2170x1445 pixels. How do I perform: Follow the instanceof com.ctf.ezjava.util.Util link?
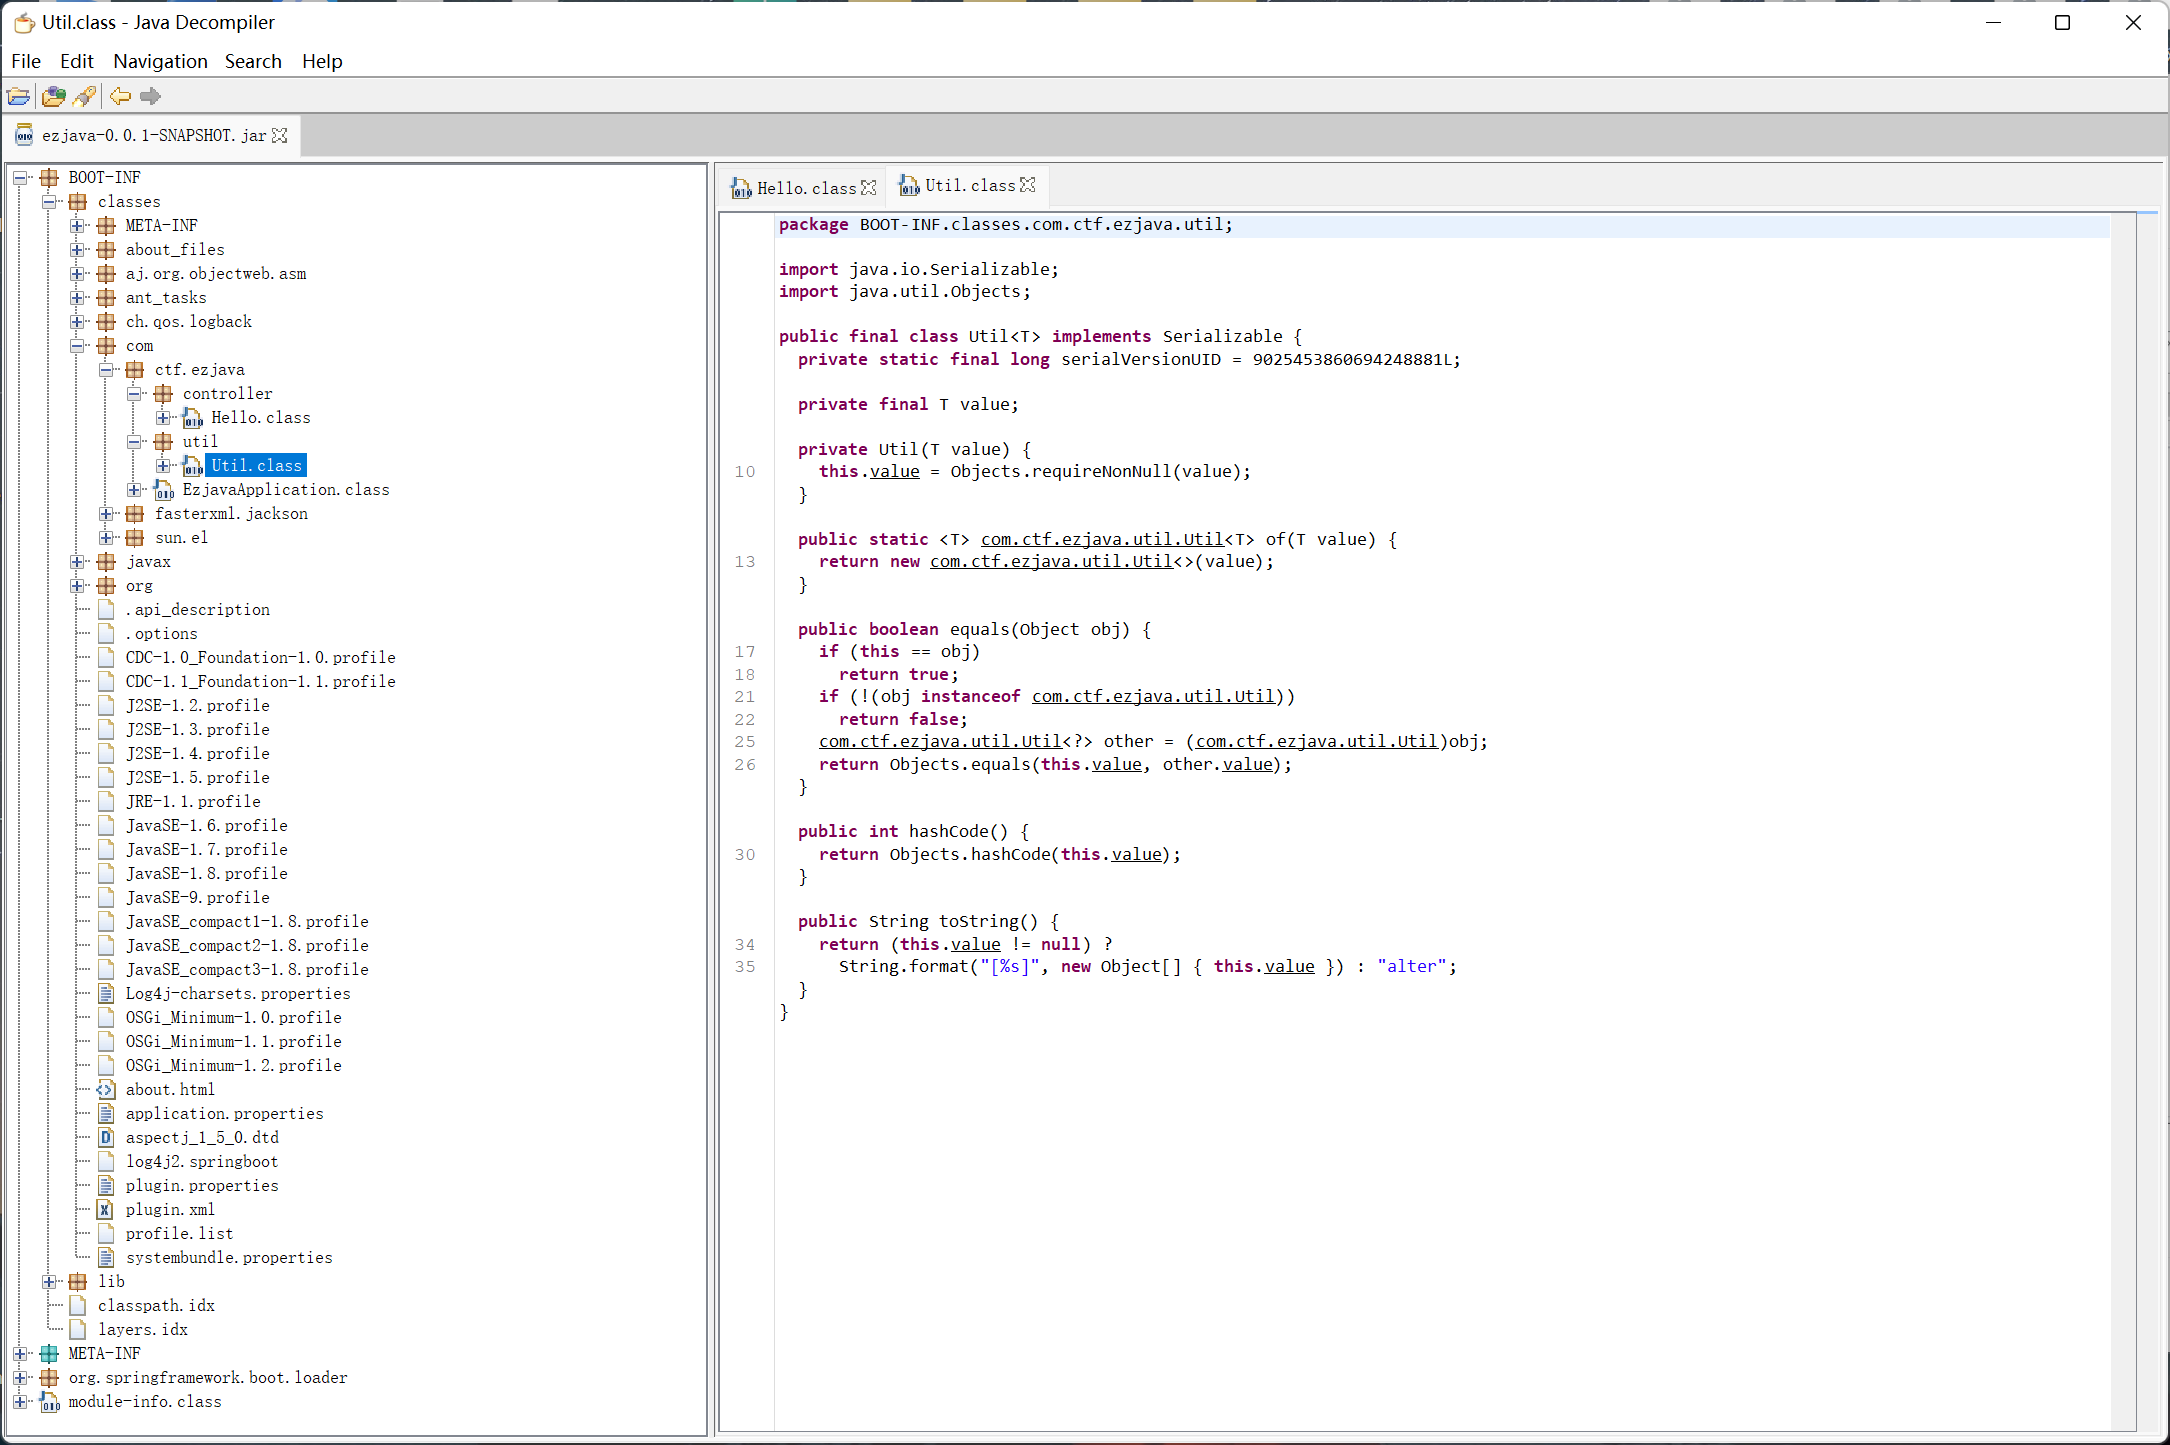(1153, 697)
